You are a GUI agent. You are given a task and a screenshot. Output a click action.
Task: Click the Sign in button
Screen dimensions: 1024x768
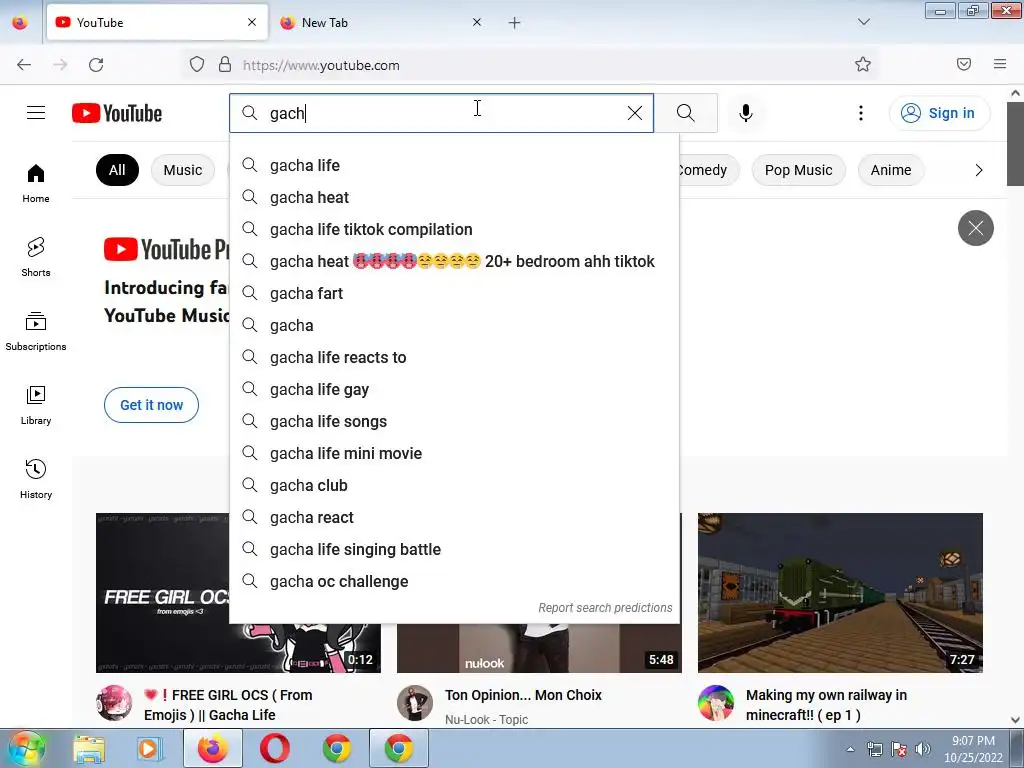click(939, 113)
